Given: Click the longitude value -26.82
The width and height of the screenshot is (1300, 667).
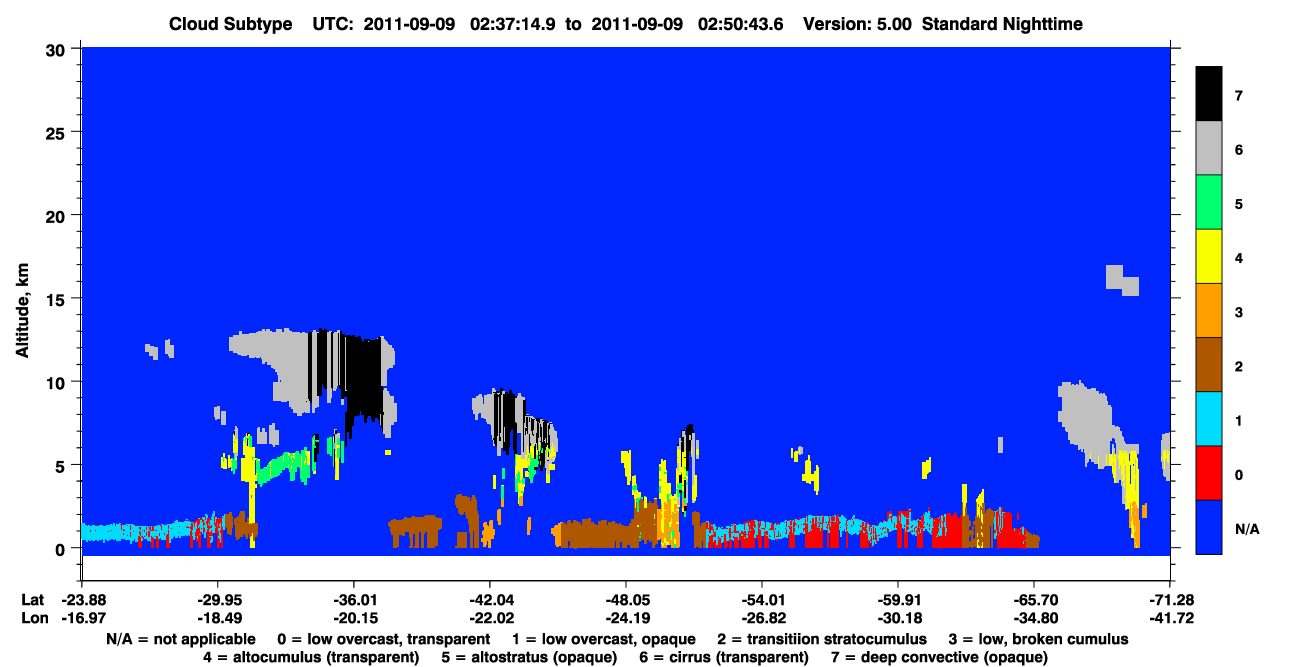Looking at the screenshot, I should pos(761,617).
